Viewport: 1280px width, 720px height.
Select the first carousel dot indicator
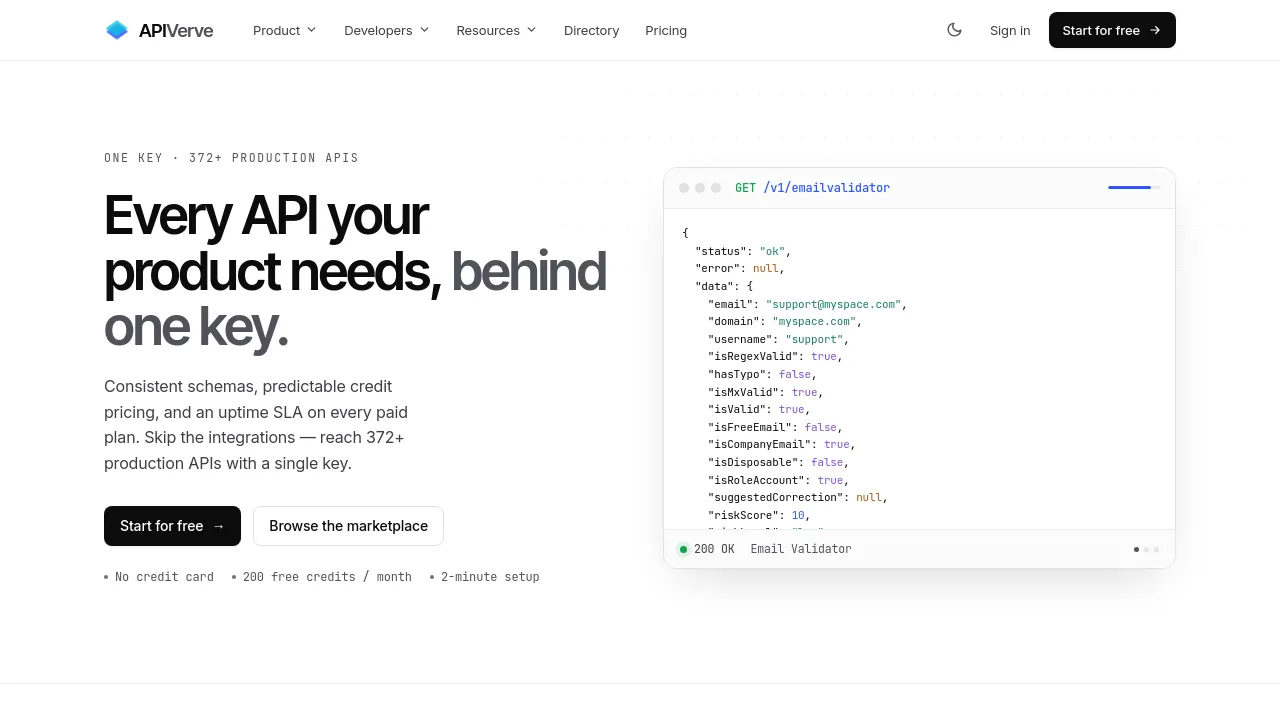tap(1136, 549)
